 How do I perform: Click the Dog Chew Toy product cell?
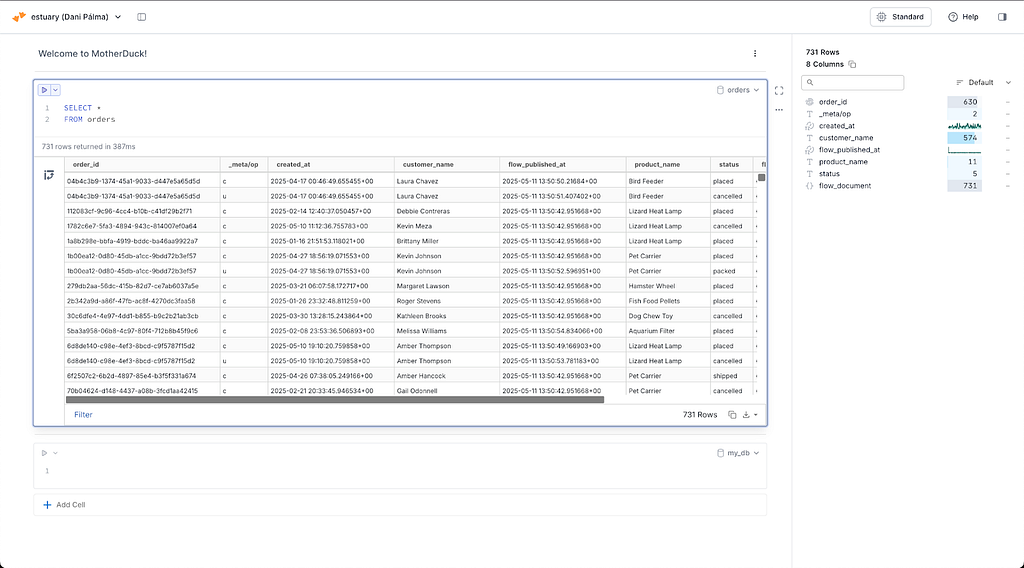click(x=667, y=316)
